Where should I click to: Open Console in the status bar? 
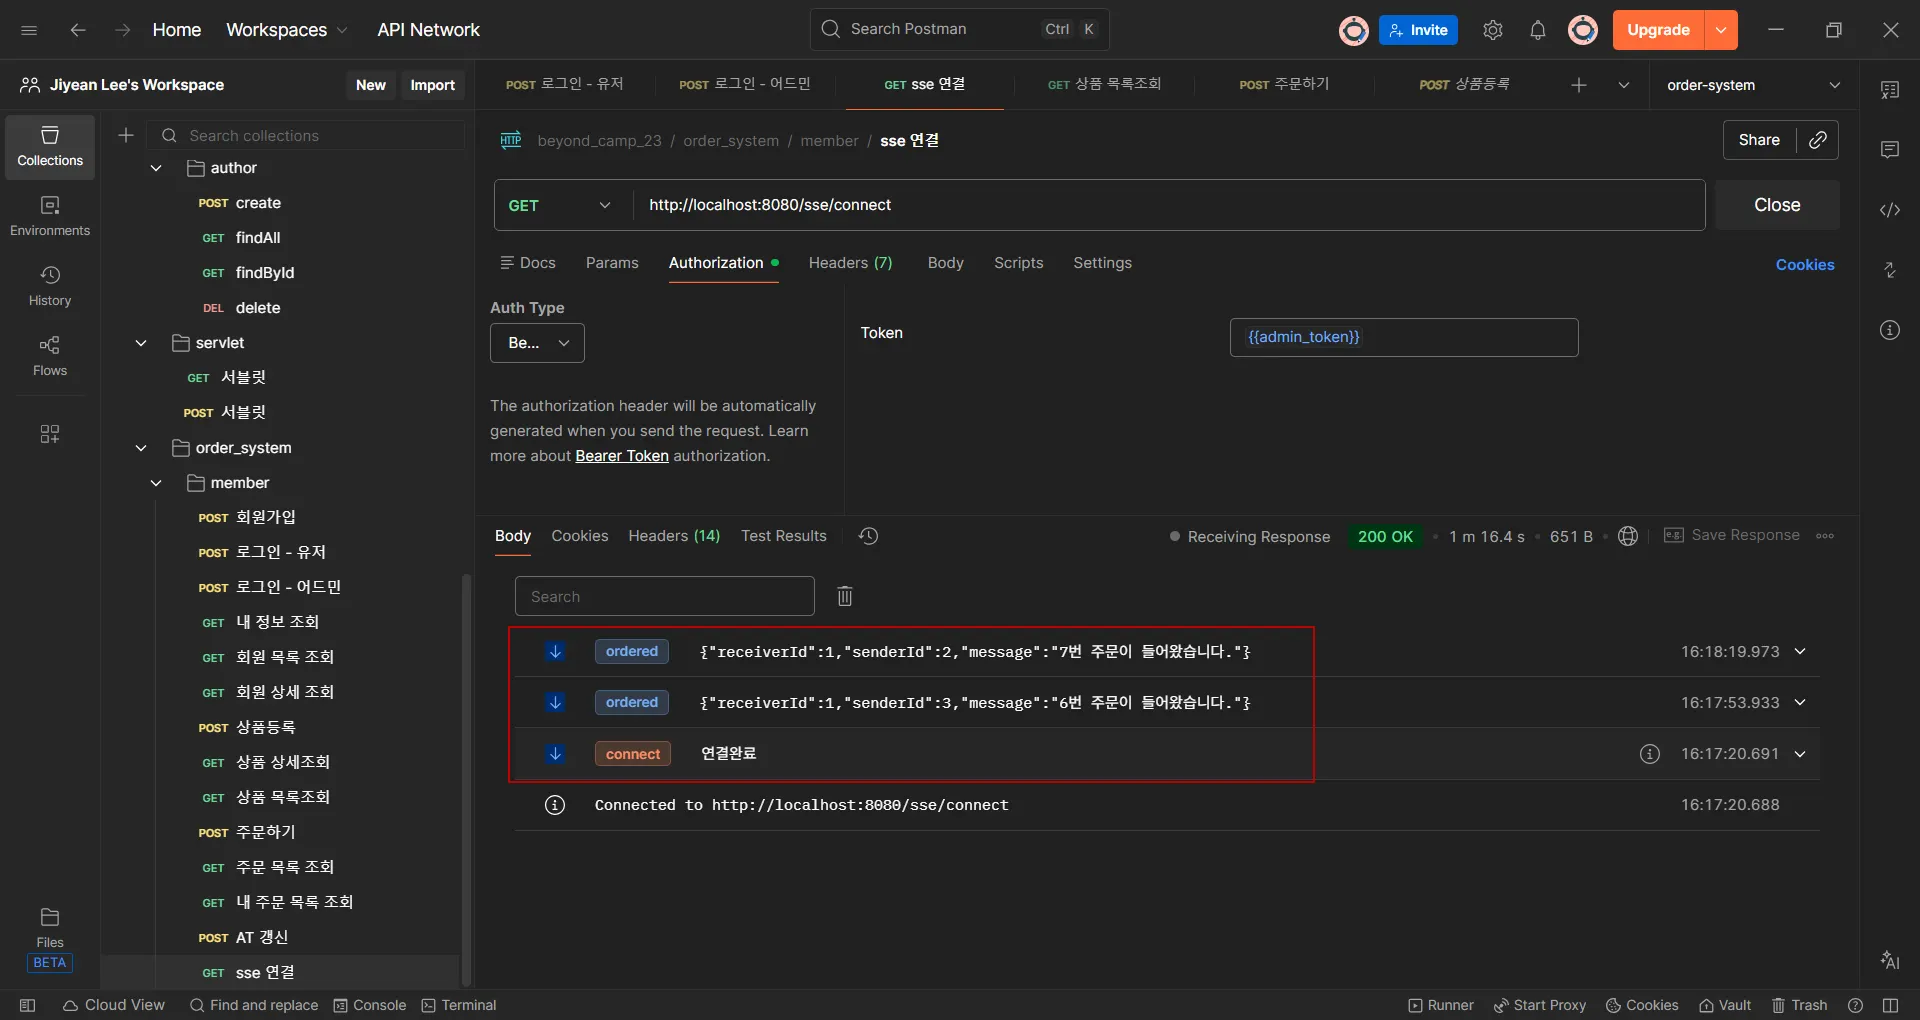tap(370, 1005)
